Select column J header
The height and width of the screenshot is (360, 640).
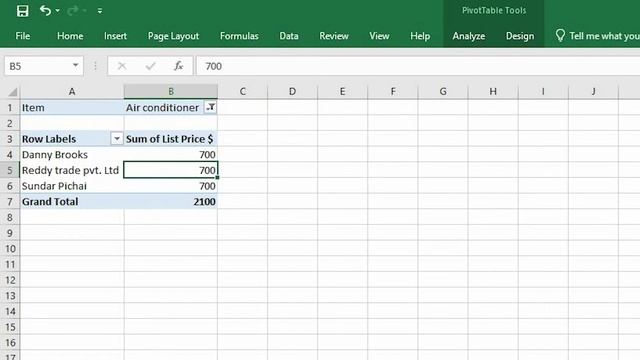[593, 91]
